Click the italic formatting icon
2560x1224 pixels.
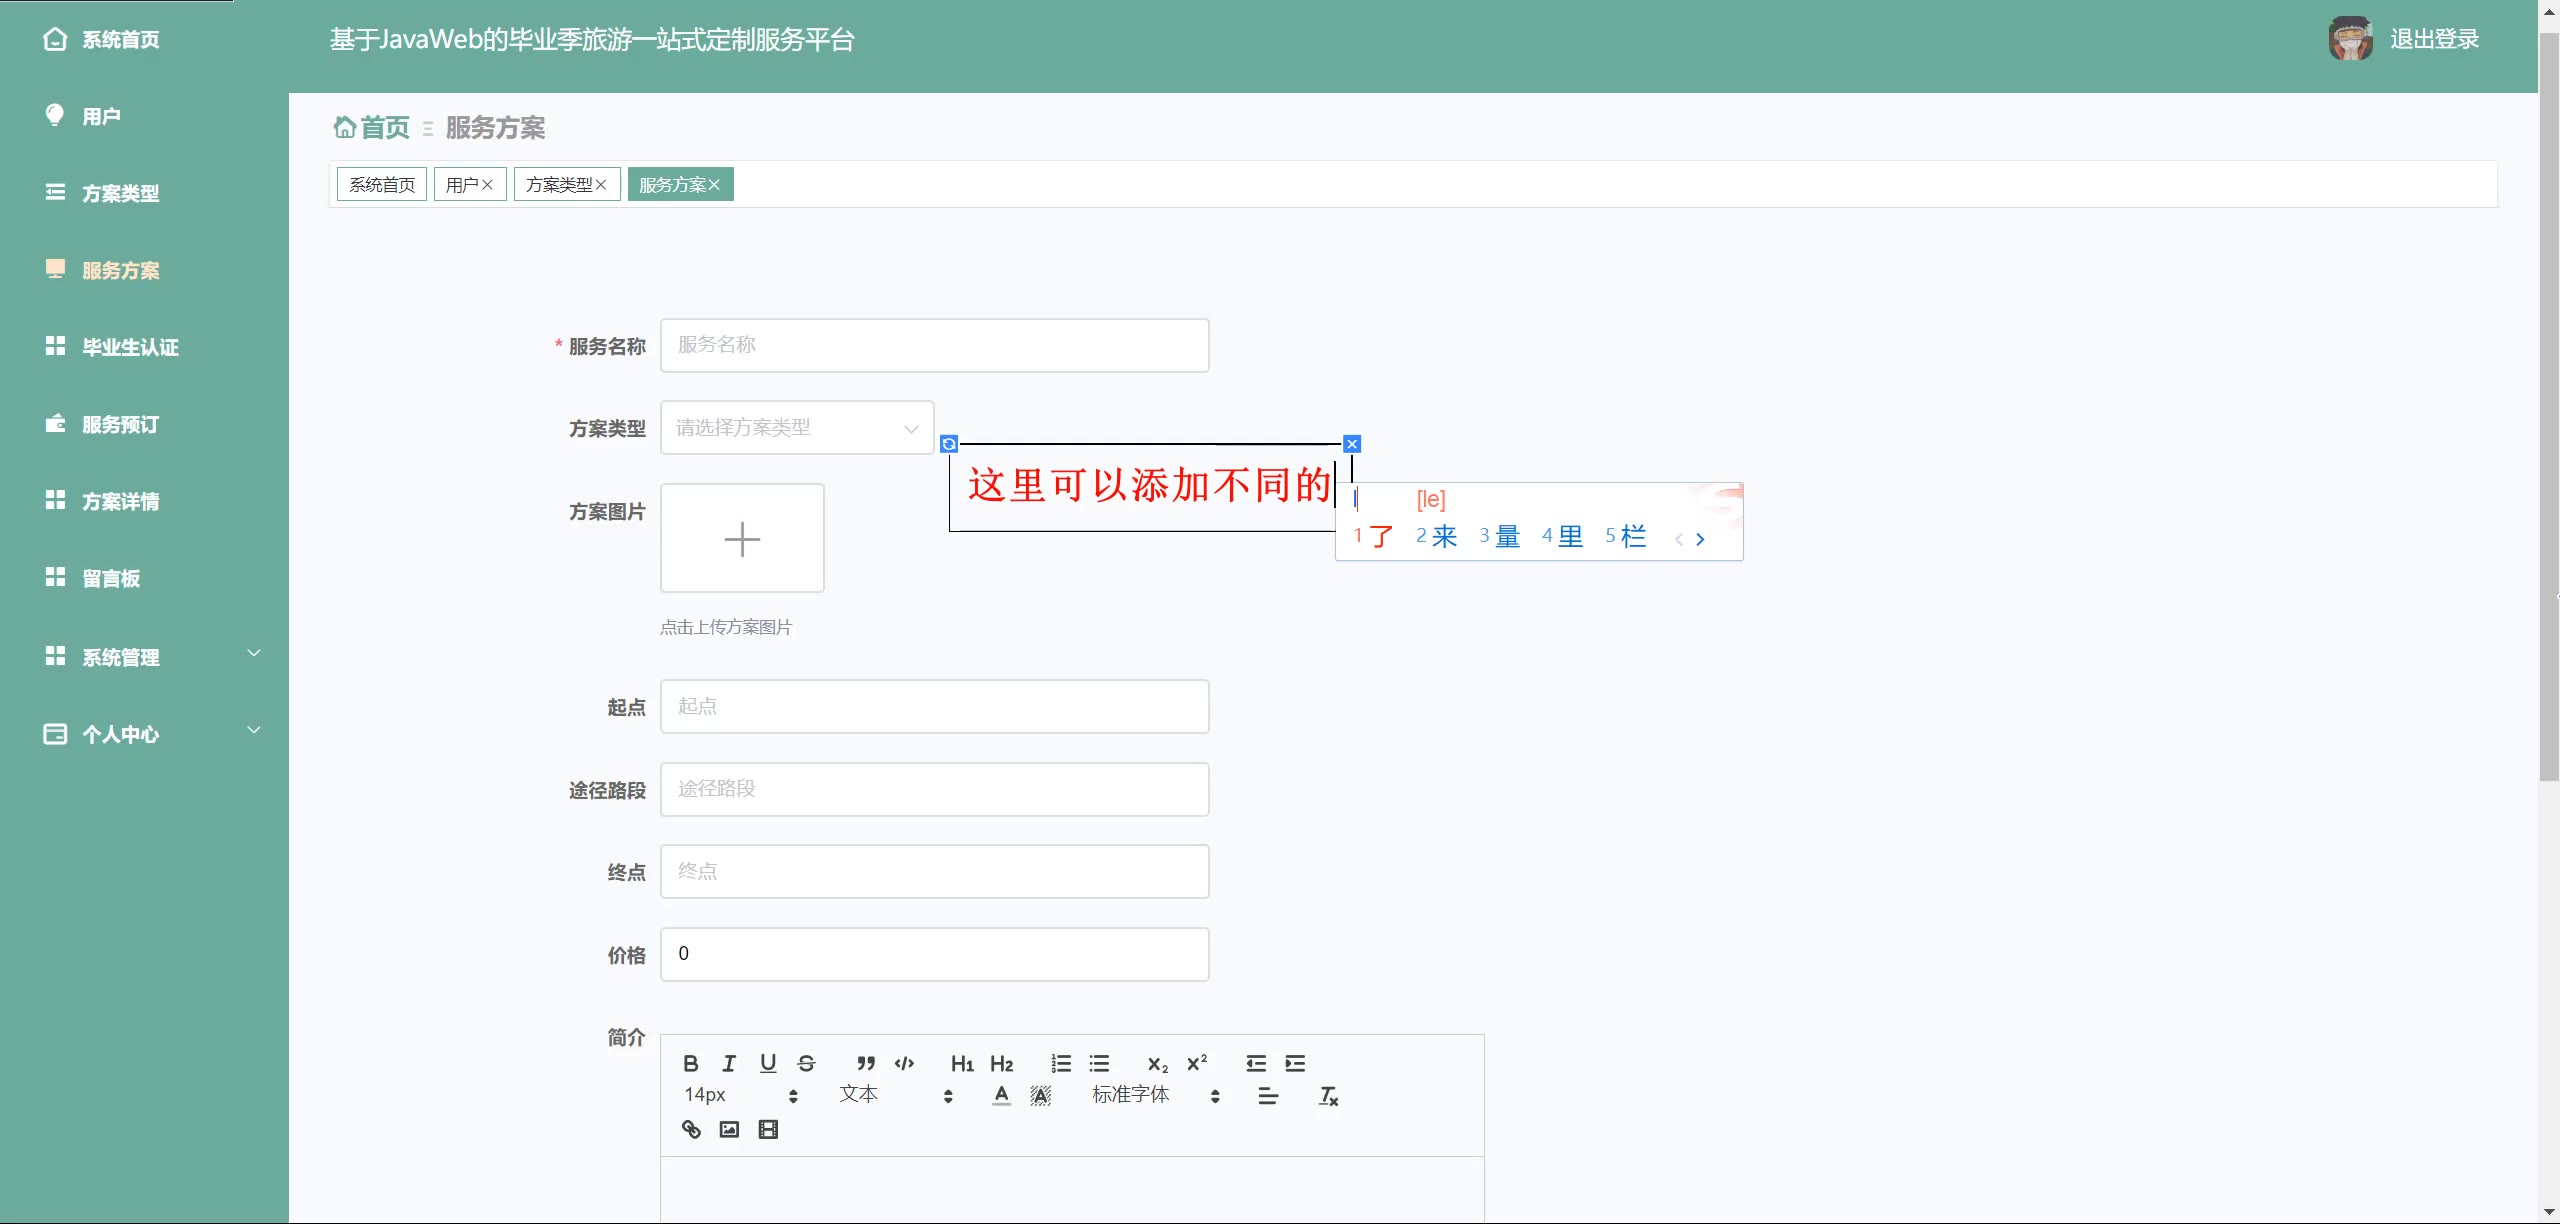[729, 1063]
